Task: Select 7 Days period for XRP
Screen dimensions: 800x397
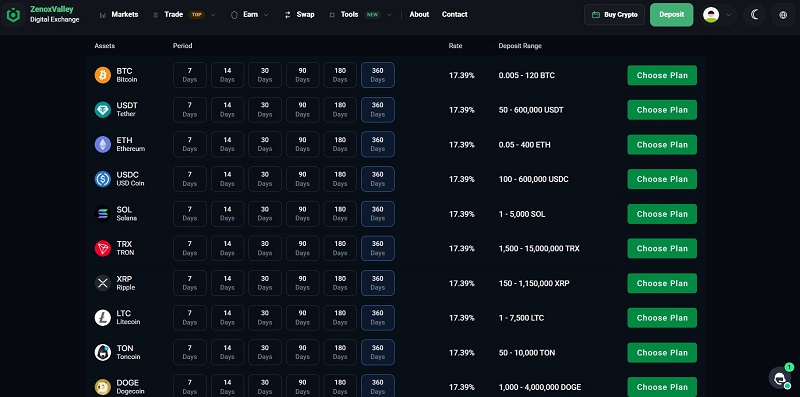Action: click(190, 283)
